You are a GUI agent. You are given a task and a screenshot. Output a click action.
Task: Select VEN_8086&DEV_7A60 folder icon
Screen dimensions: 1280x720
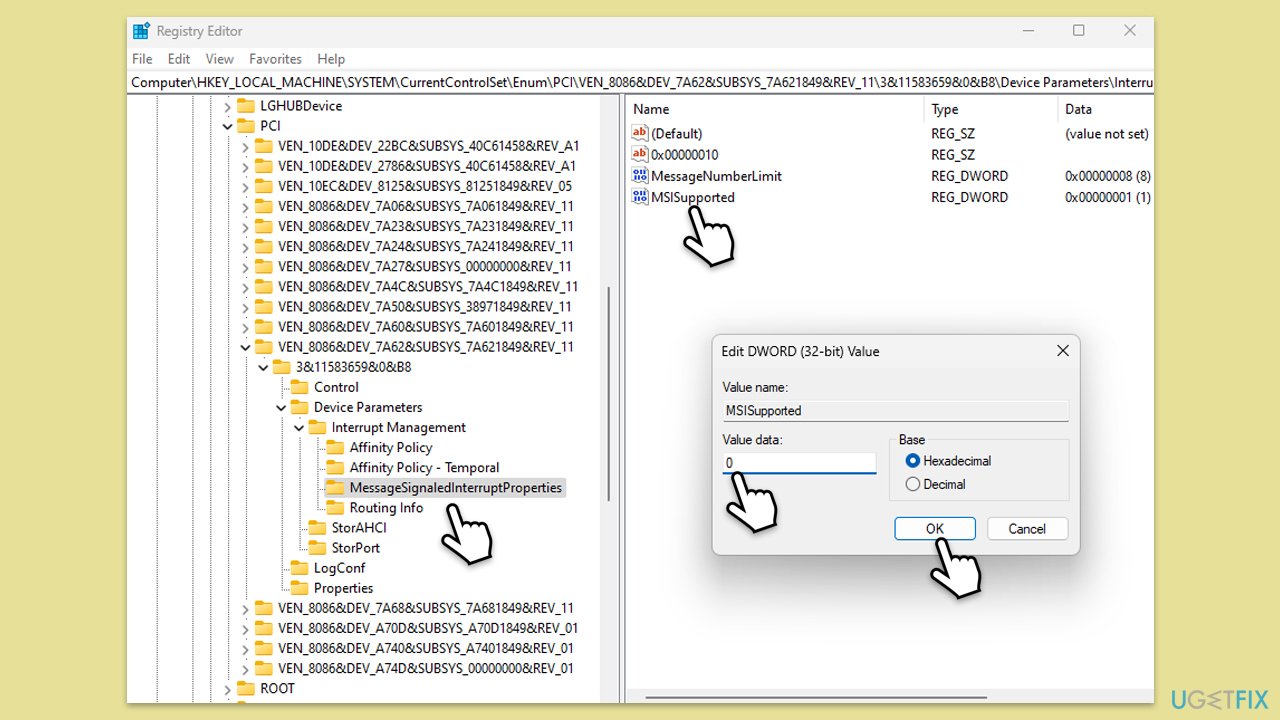tap(264, 326)
